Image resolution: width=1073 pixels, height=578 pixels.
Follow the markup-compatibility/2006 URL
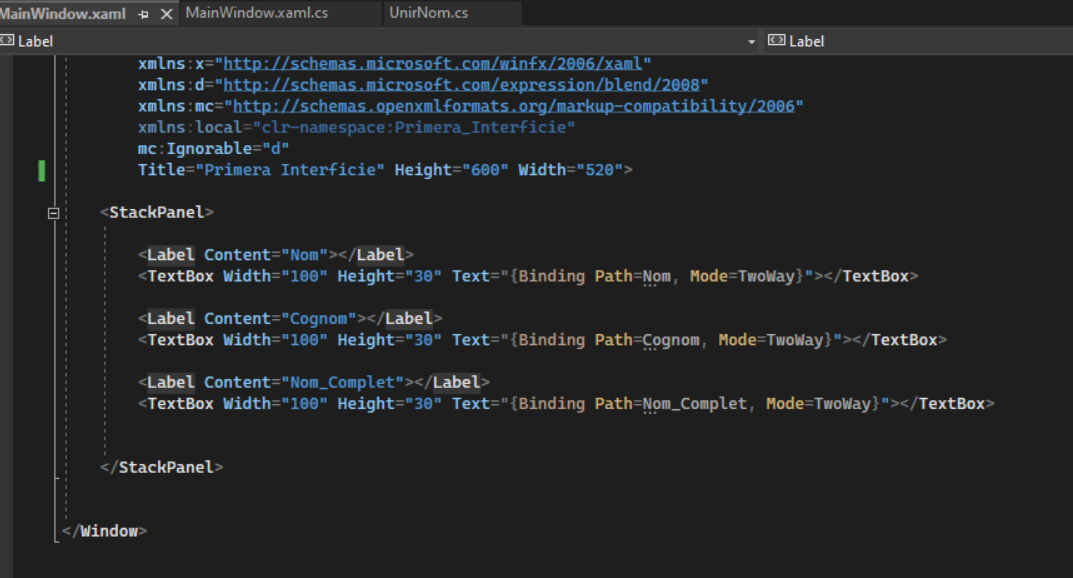(x=514, y=106)
